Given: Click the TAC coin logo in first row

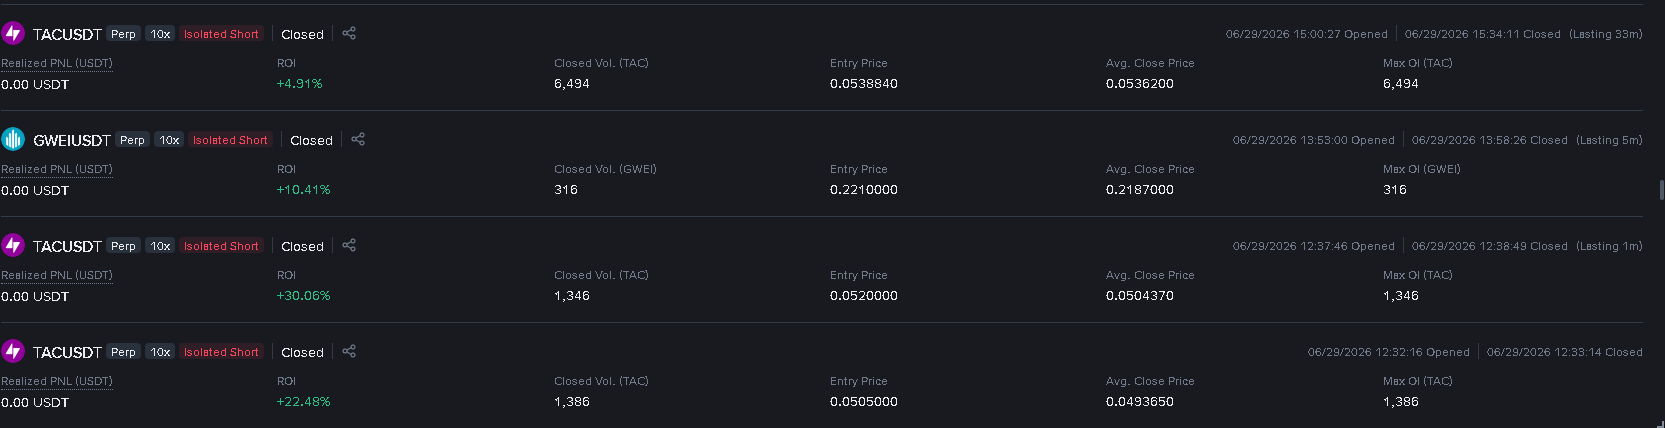Looking at the screenshot, I should pyautogui.click(x=13, y=33).
